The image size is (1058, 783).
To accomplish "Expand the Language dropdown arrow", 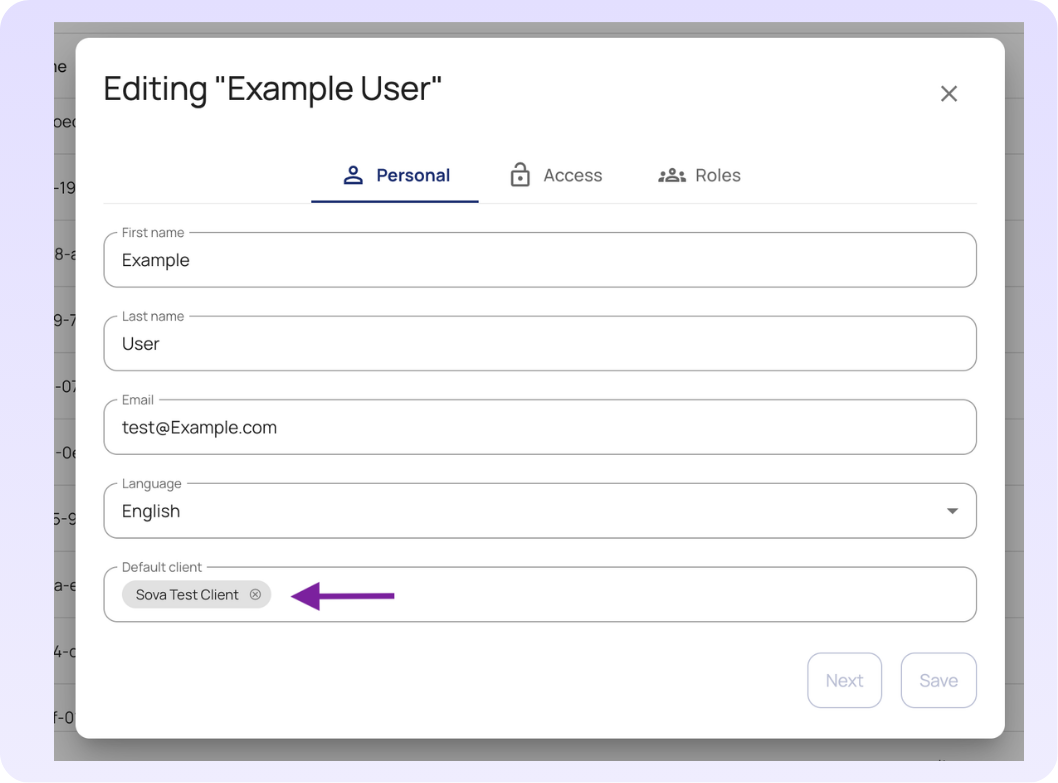I will pos(952,511).
